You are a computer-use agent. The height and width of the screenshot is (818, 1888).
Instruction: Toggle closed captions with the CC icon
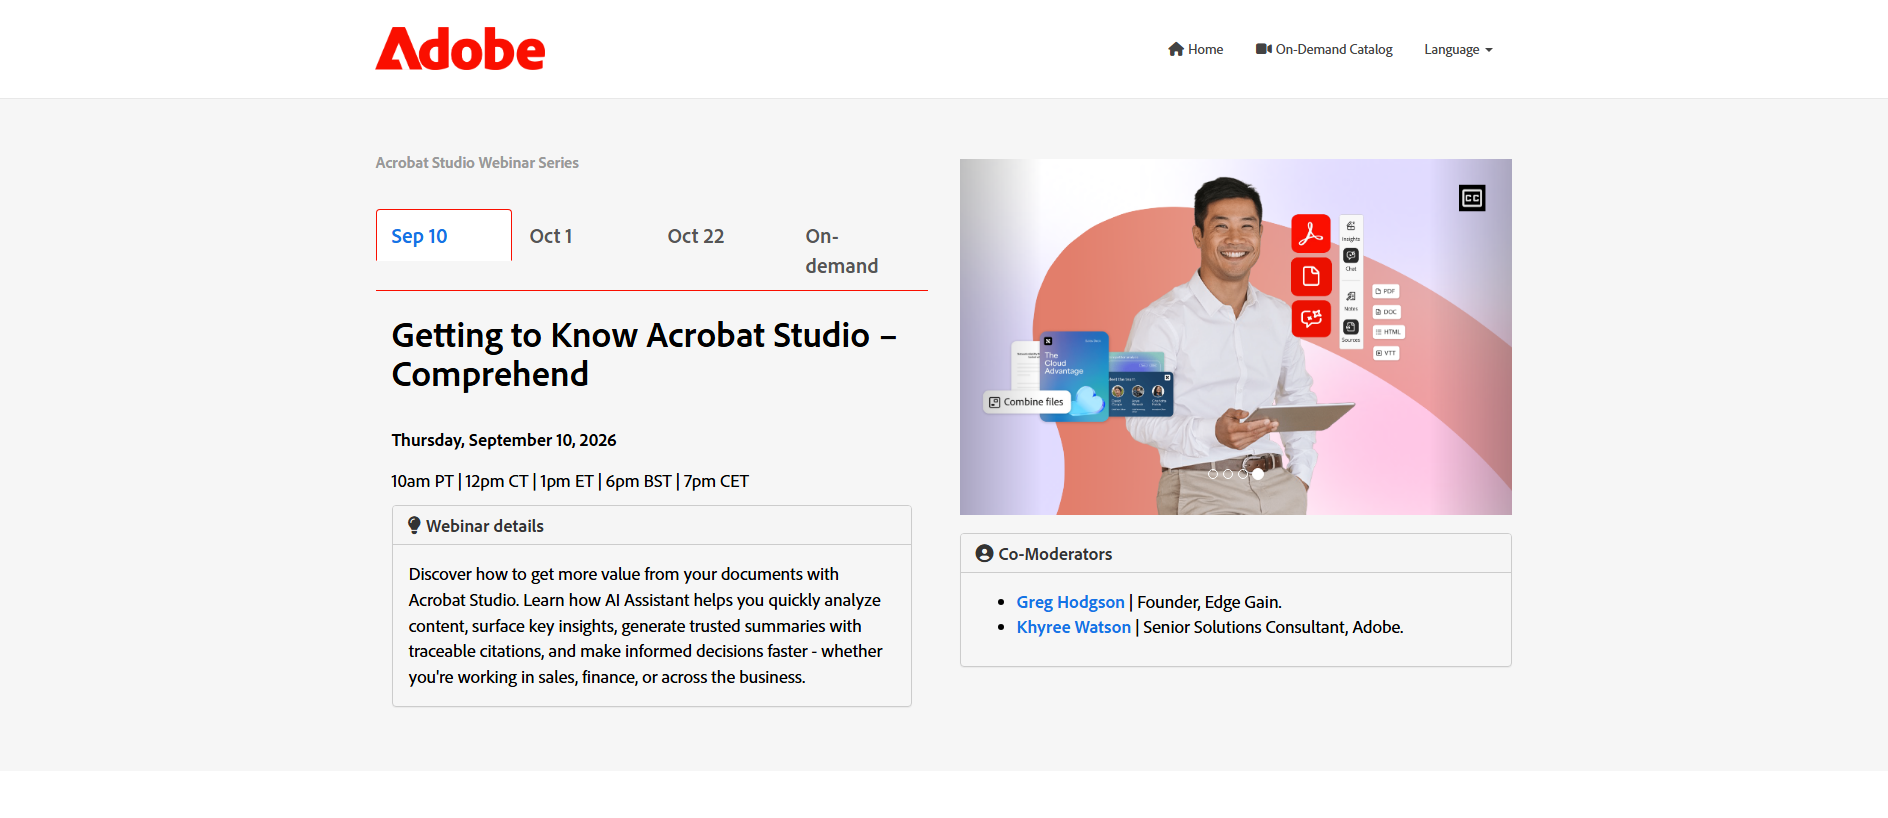(x=1472, y=198)
